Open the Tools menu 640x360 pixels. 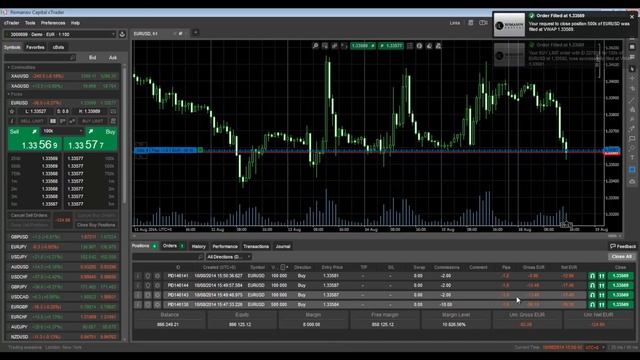coord(30,23)
